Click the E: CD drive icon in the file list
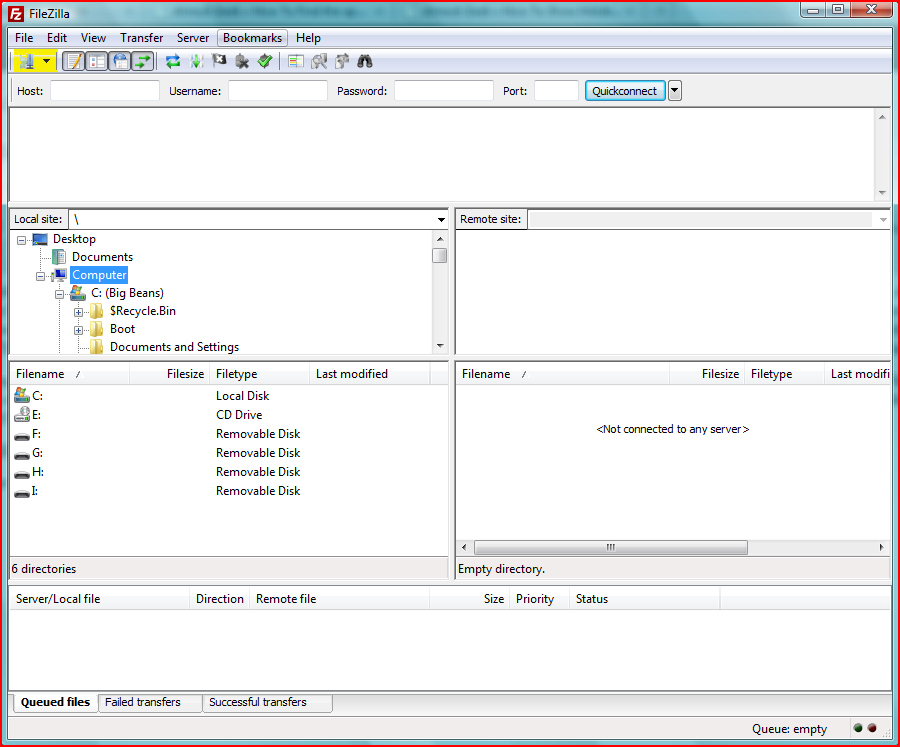 22,414
